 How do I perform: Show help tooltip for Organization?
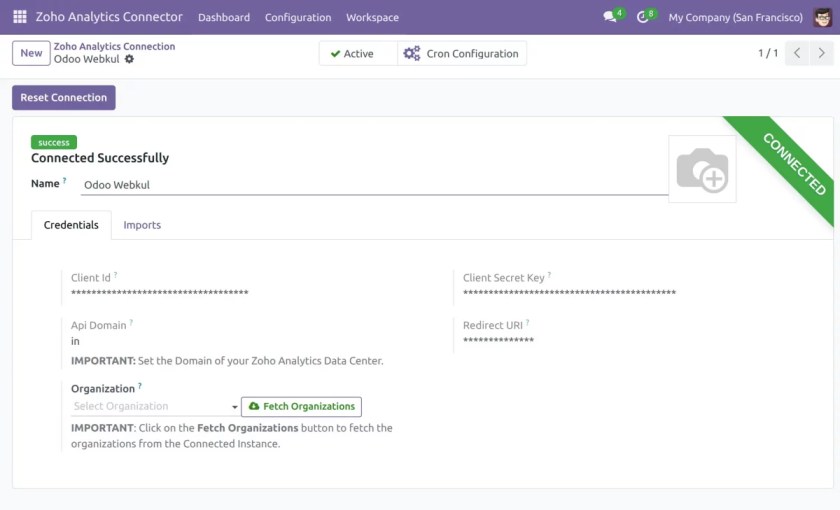coord(140,386)
